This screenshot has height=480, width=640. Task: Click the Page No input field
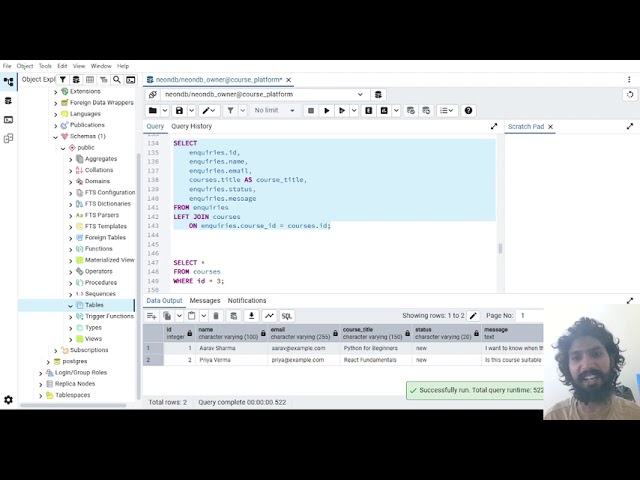530,316
